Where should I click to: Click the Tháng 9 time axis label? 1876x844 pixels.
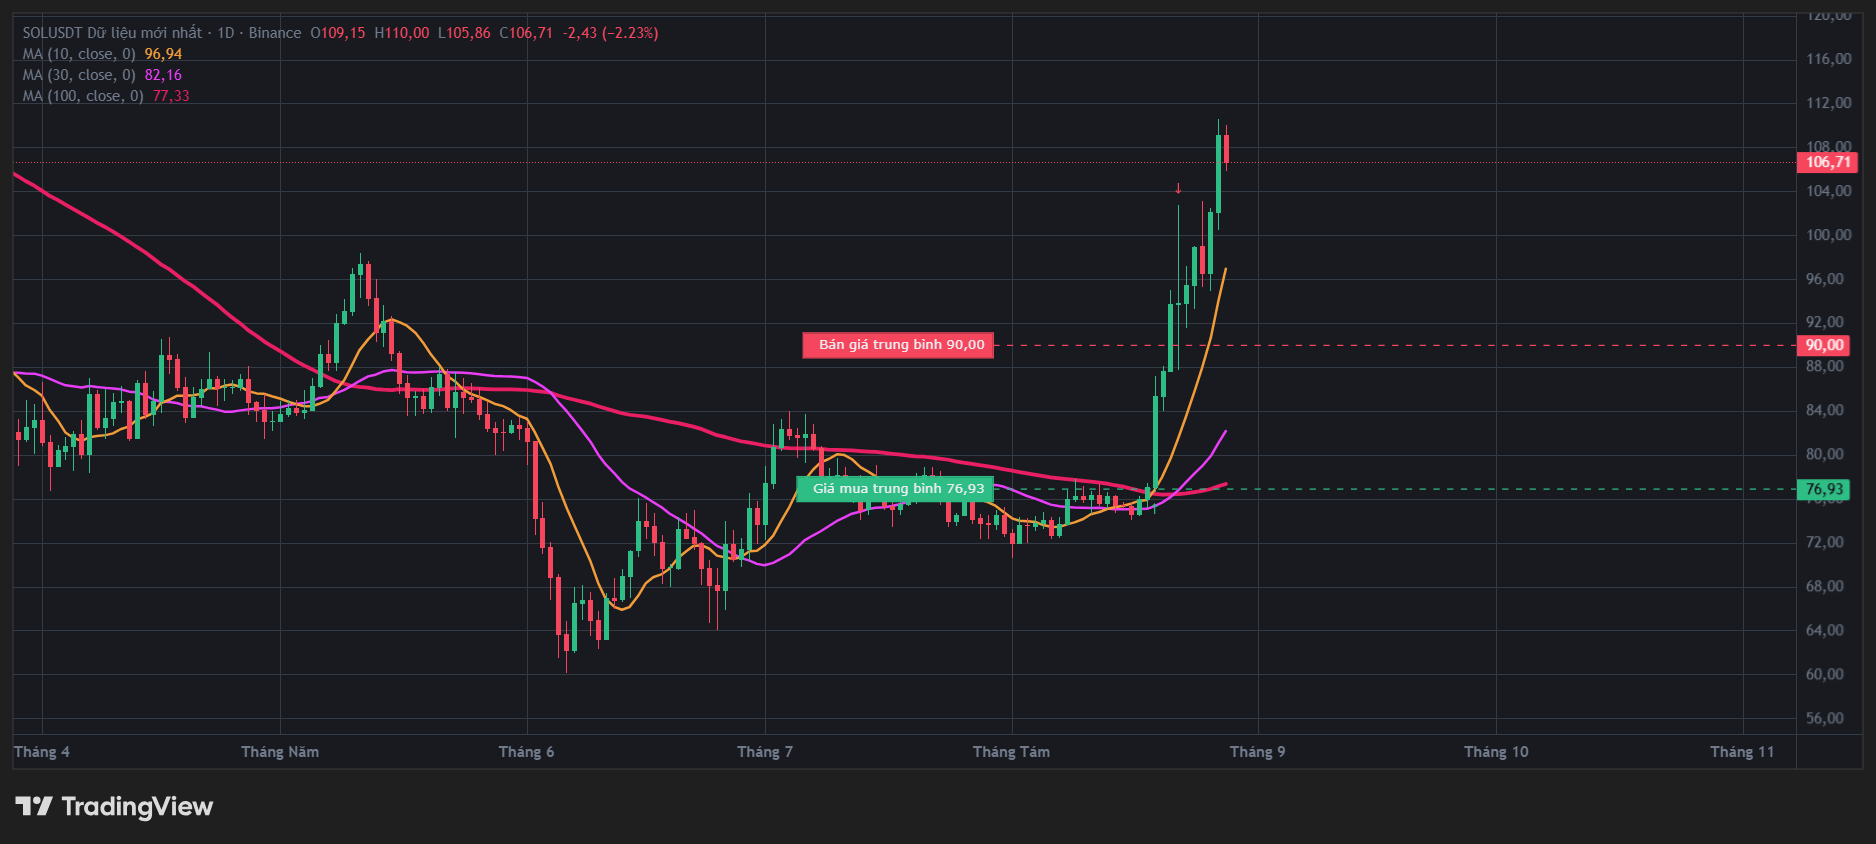(x=1257, y=752)
